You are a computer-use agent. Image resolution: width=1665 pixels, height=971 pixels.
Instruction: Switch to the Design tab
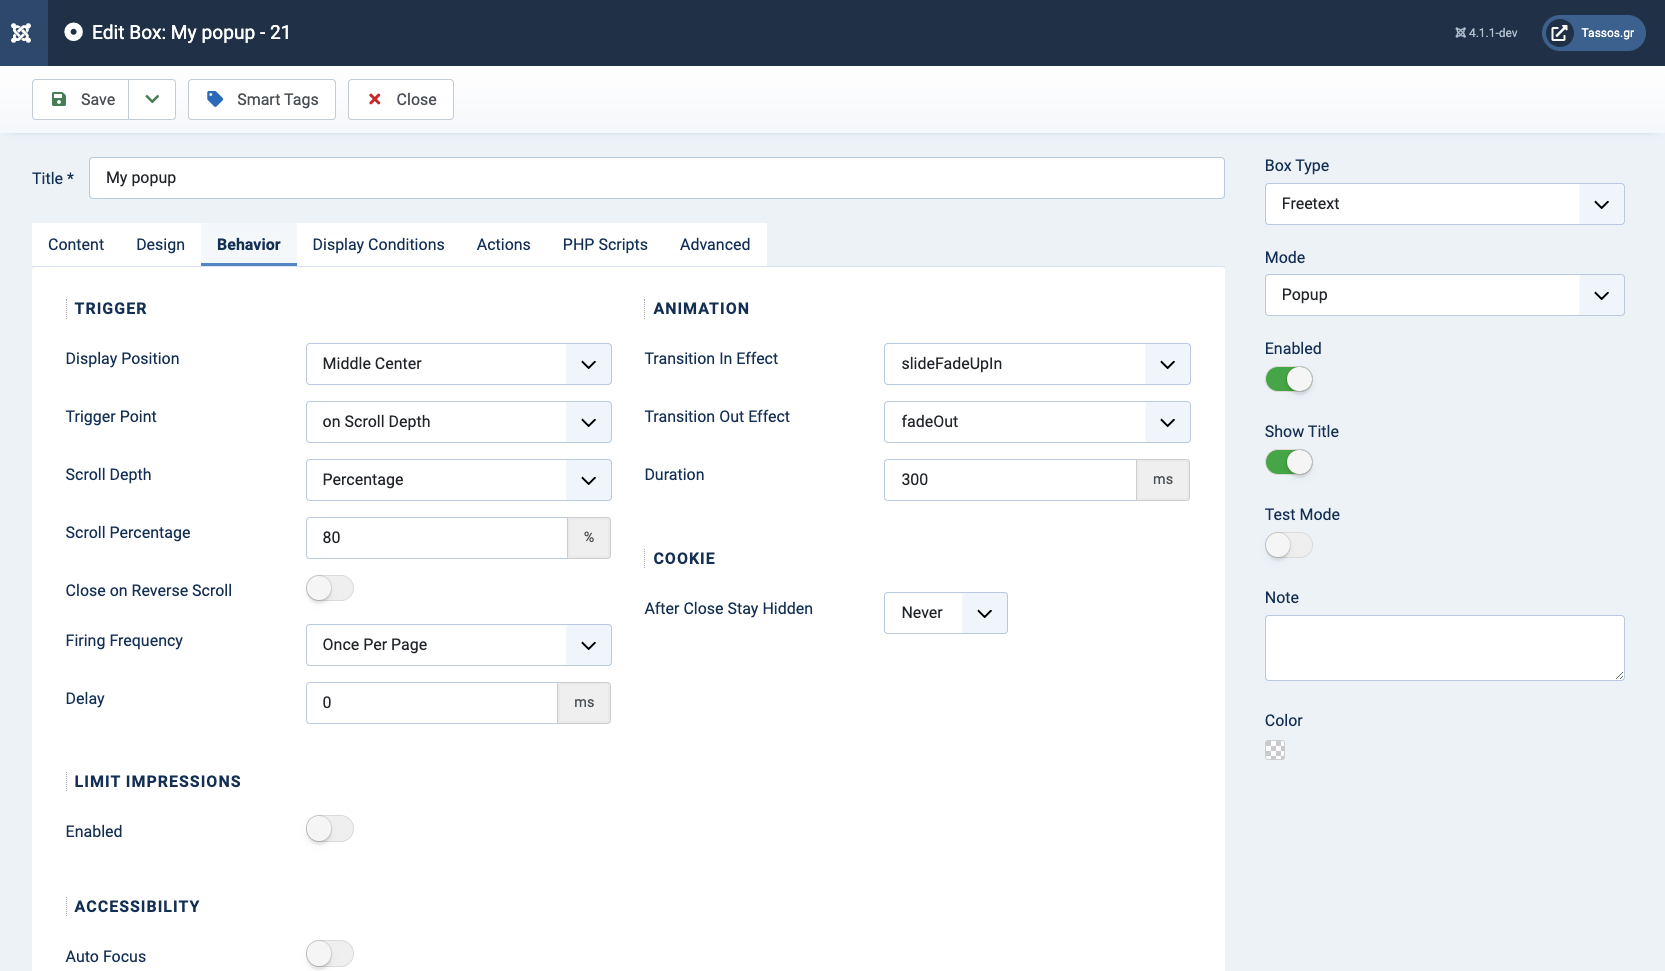click(x=160, y=245)
